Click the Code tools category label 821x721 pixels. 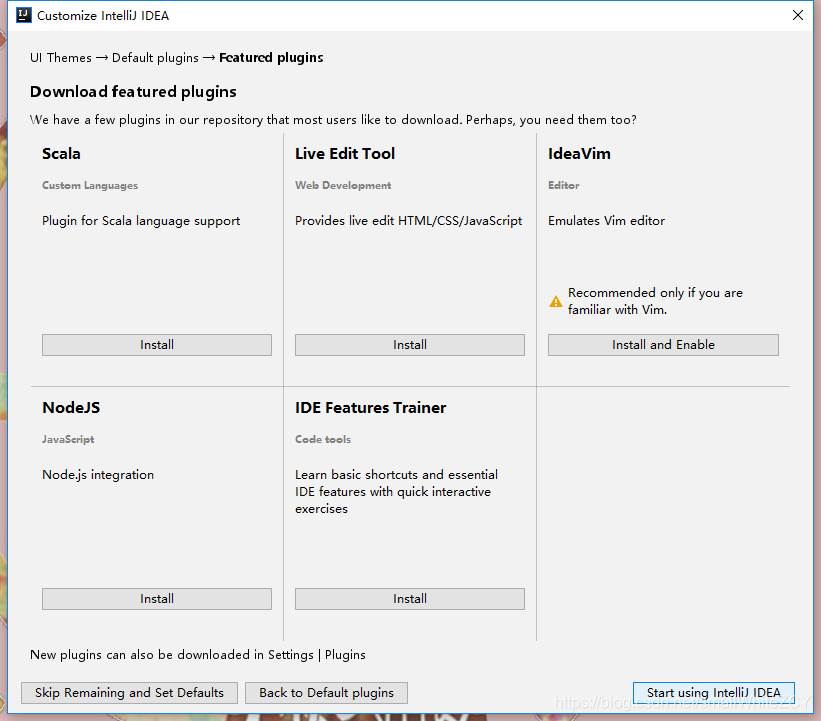323,439
